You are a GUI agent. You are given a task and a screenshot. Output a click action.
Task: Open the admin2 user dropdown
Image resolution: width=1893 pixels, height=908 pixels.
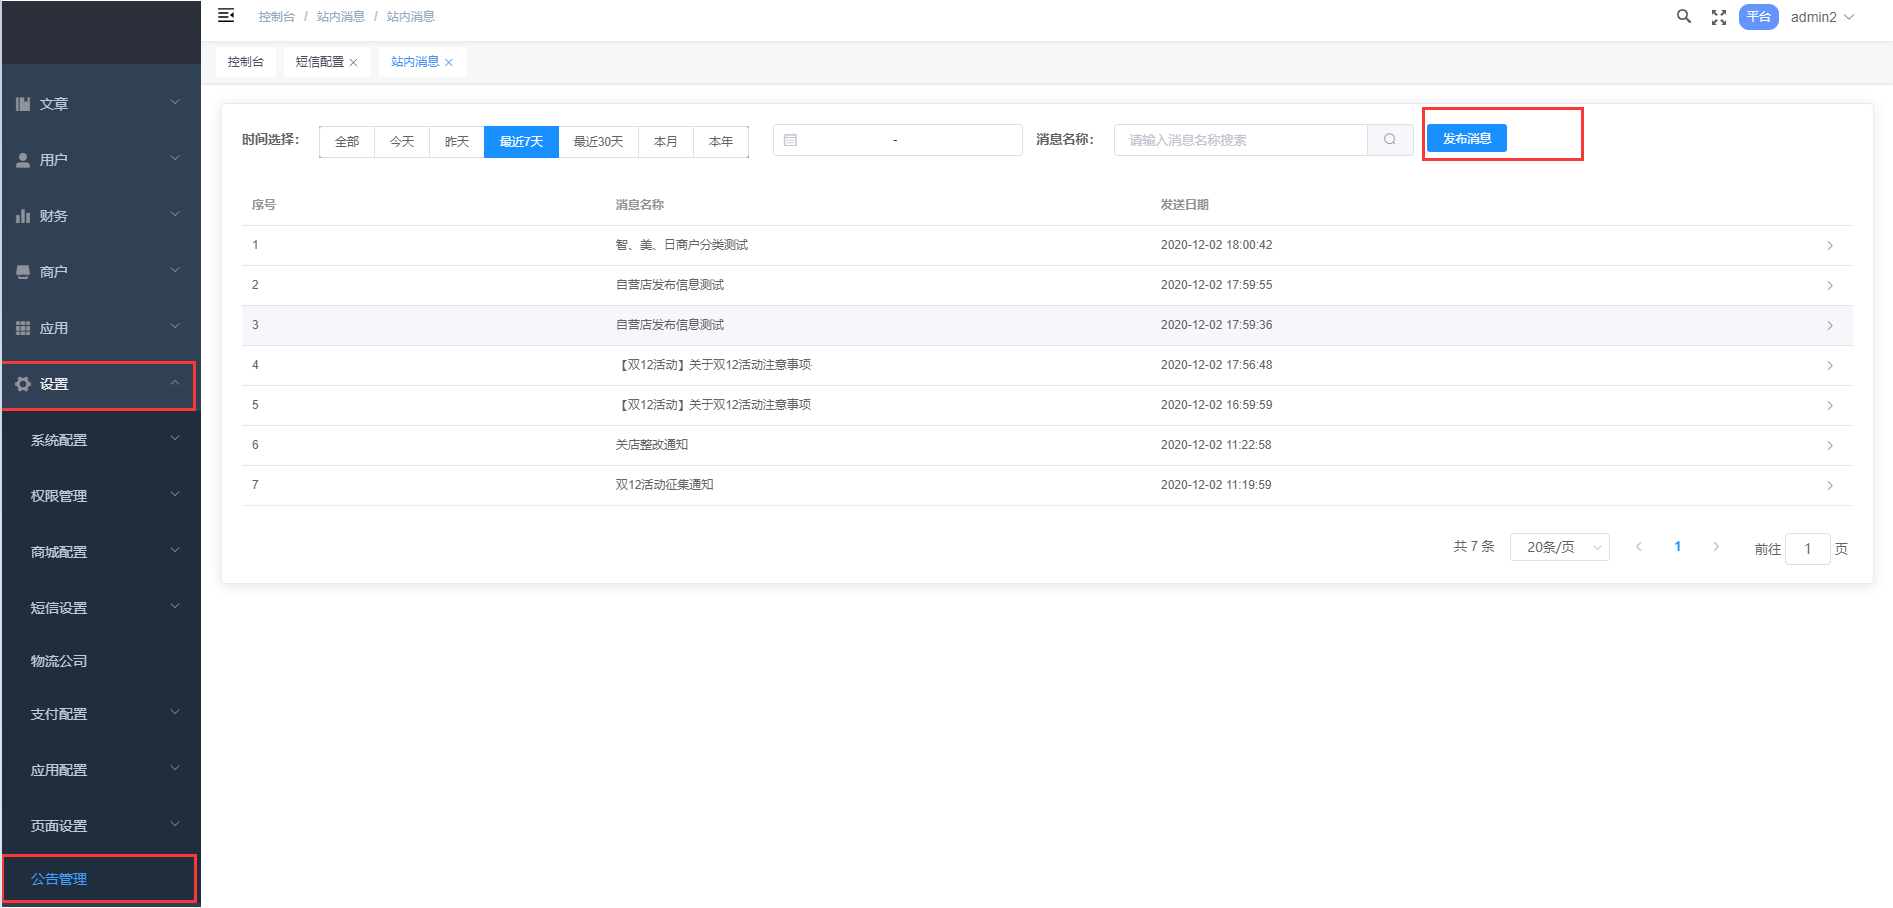point(1821,17)
